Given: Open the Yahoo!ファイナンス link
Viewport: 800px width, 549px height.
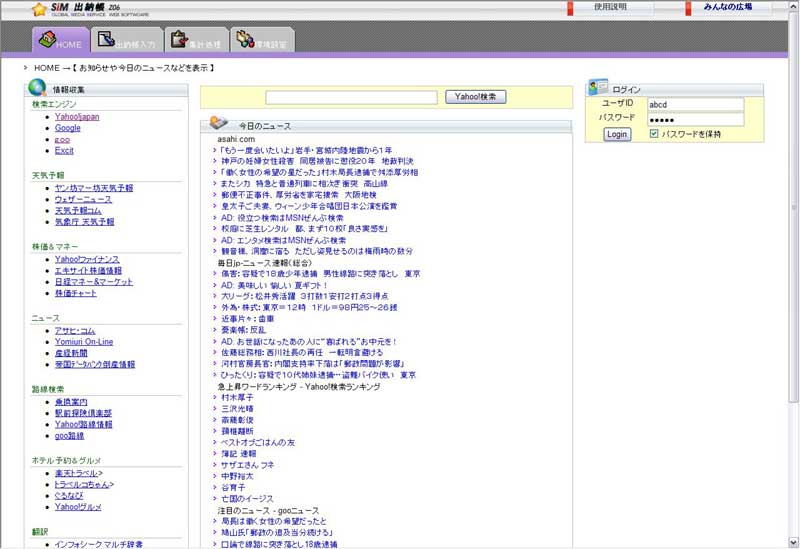Looking at the screenshot, I should pos(85,259).
